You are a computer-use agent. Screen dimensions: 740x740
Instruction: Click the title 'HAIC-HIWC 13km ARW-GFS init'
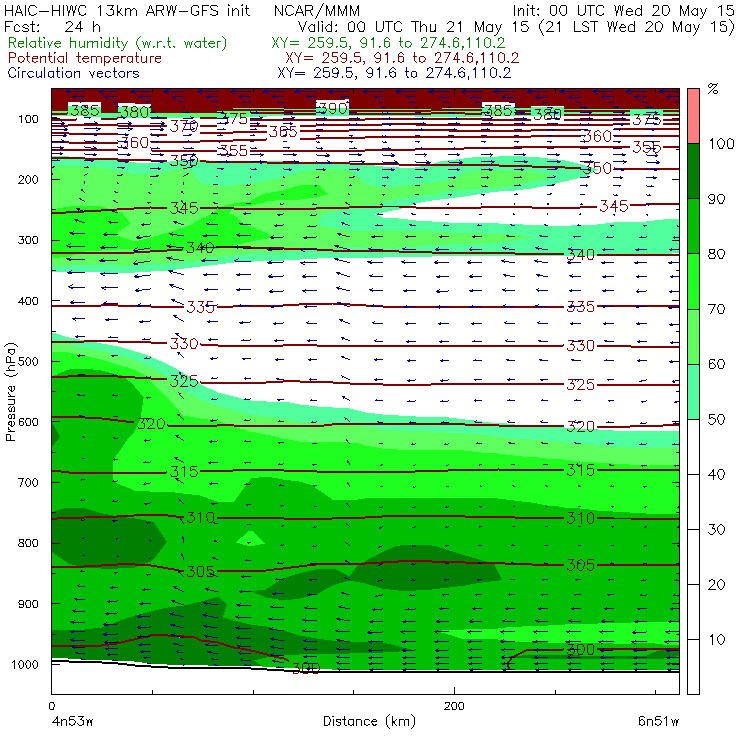[x=127, y=10]
